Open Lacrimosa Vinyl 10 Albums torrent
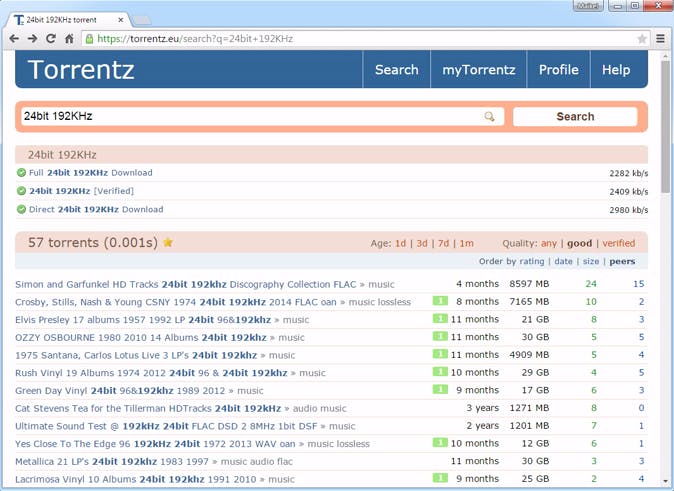This screenshot has height=491, width=674. [135, 479]
